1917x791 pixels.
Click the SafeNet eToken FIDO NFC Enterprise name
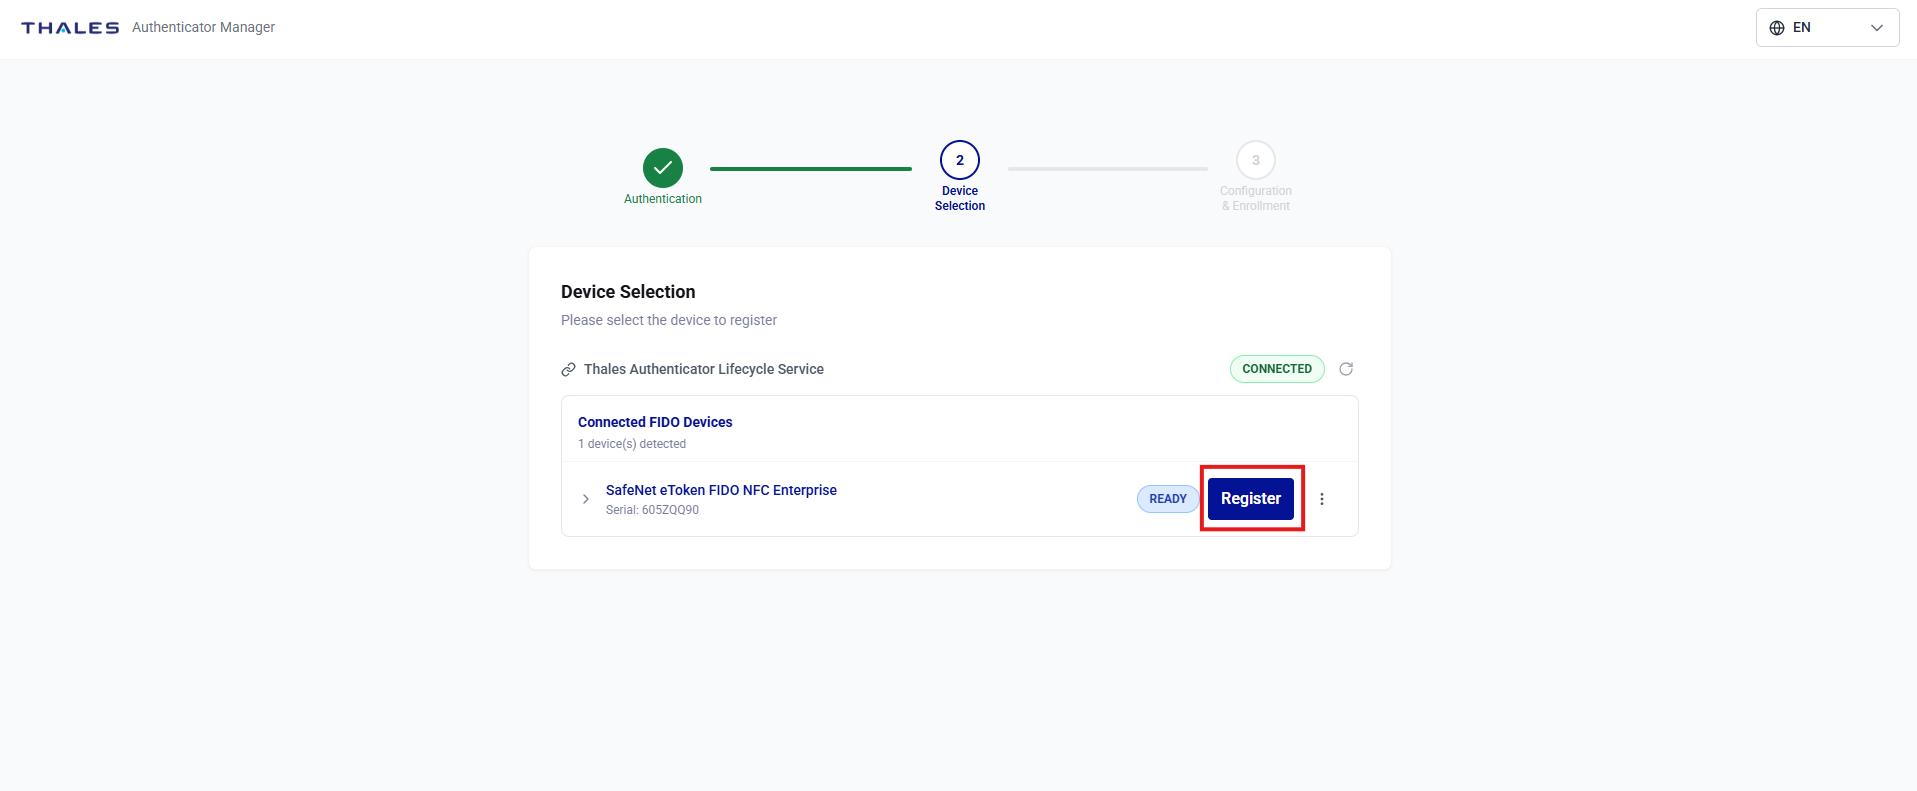721,490
